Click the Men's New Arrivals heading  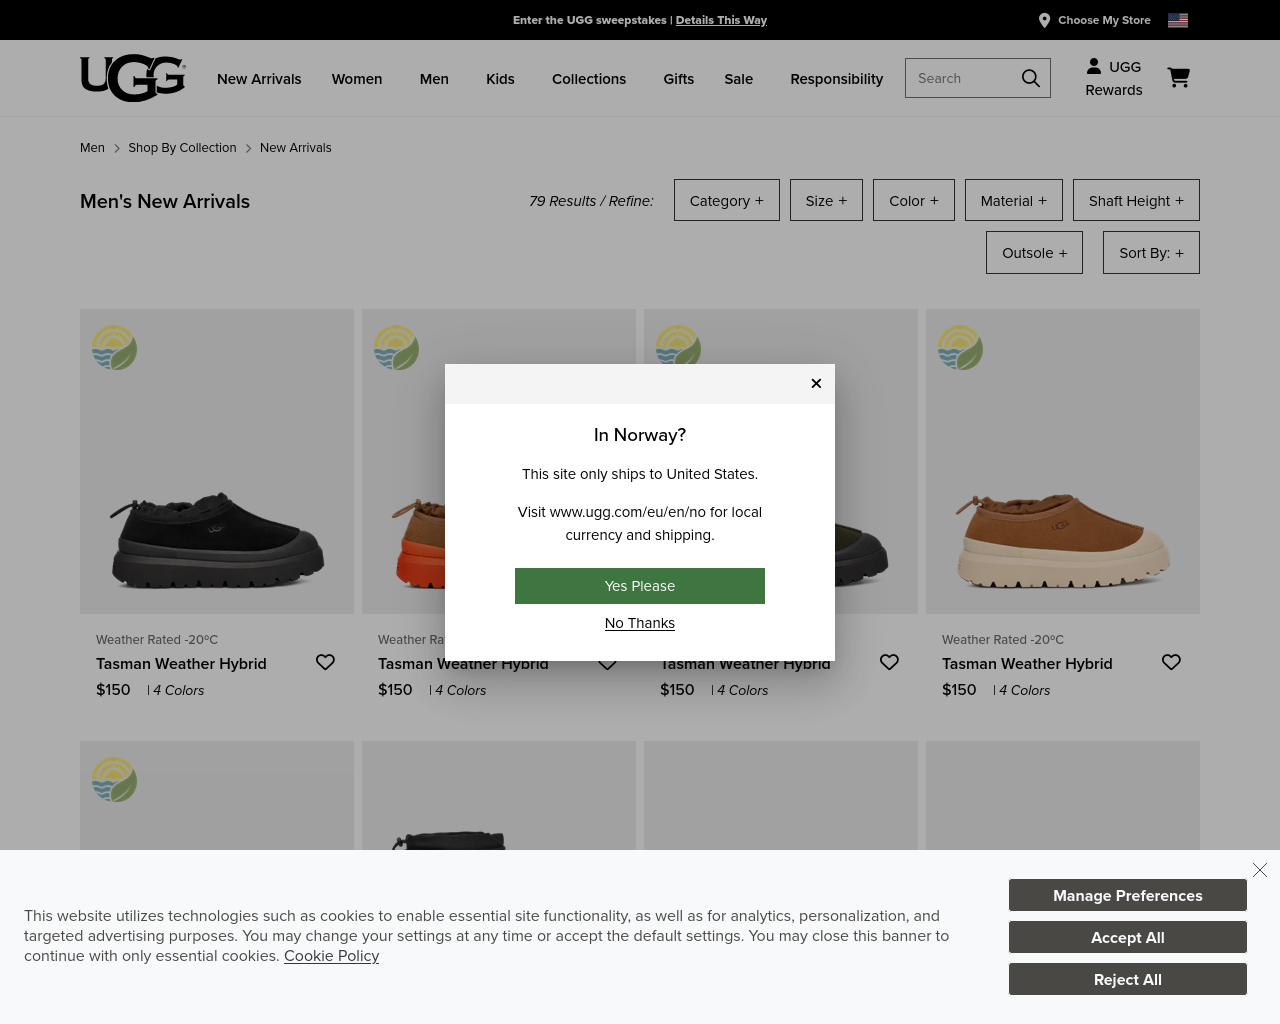pos(165,201)
